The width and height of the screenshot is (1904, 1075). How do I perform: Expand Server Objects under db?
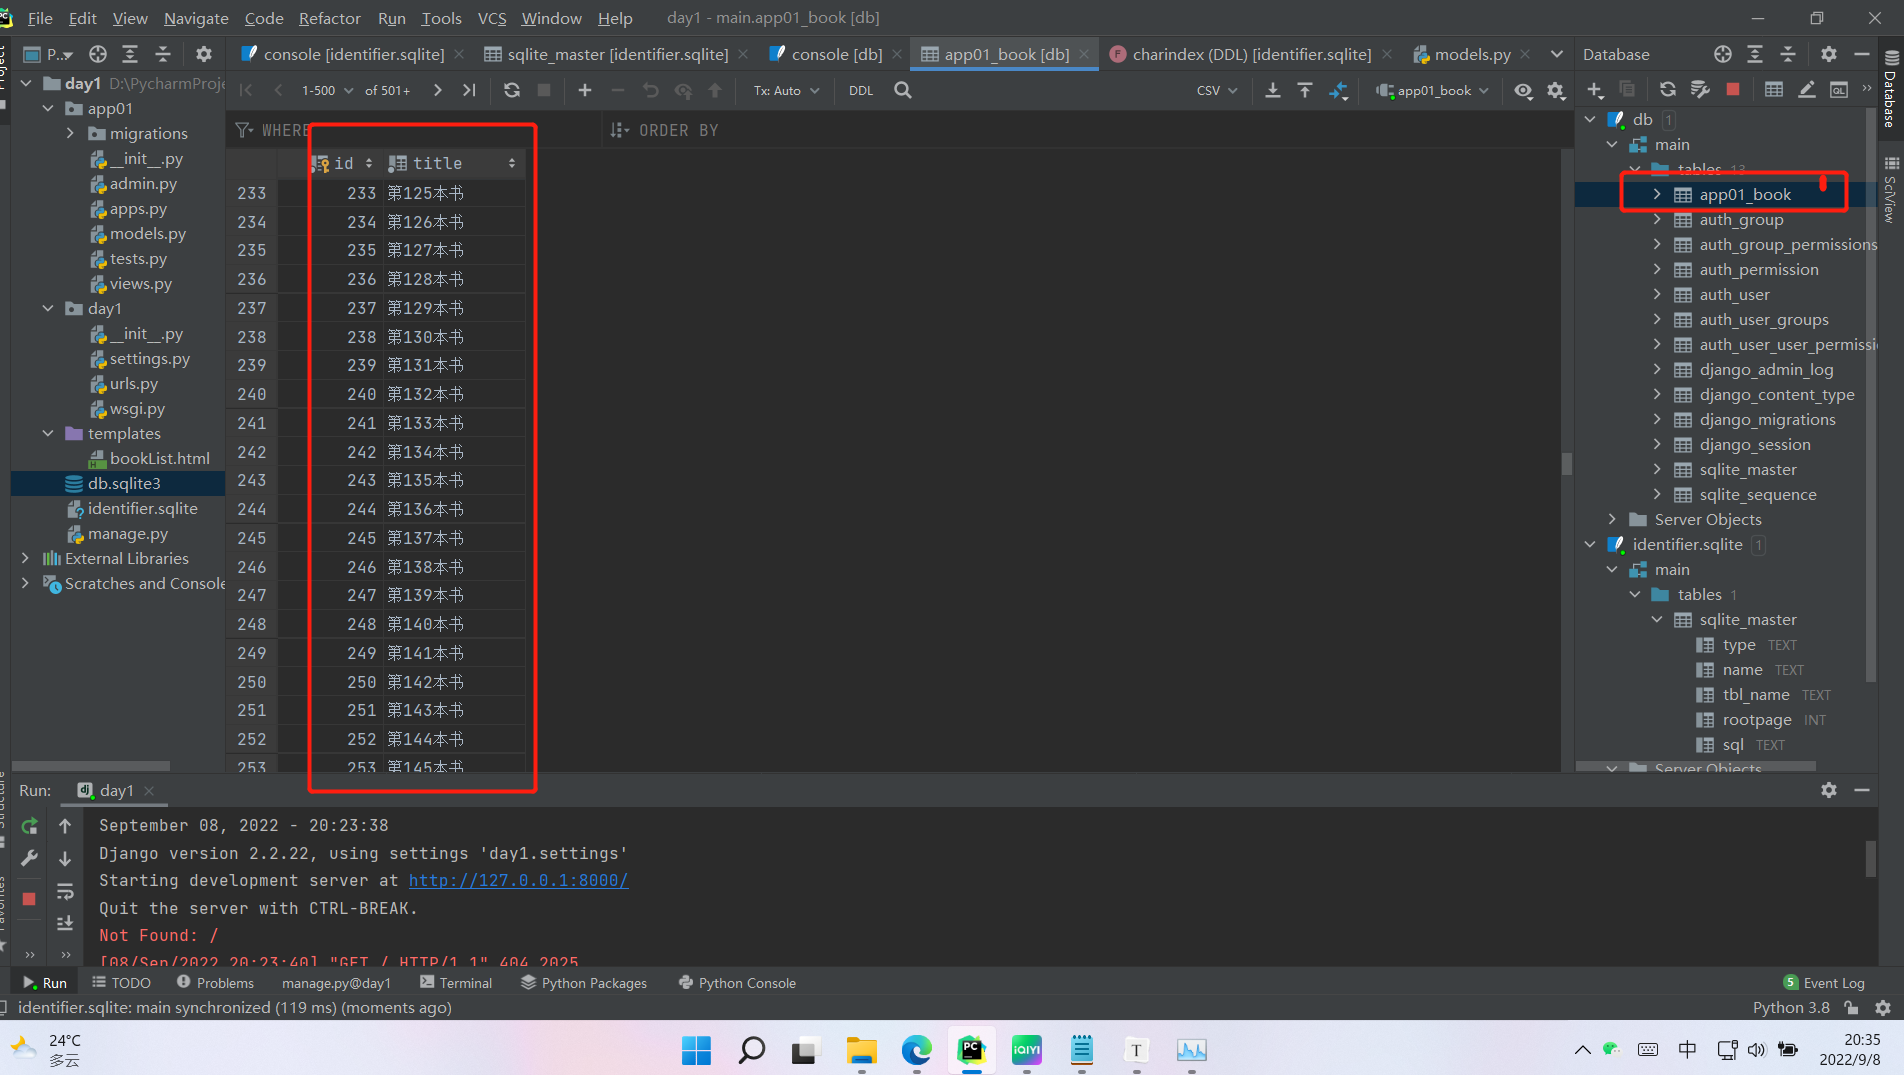(1611, 519)
